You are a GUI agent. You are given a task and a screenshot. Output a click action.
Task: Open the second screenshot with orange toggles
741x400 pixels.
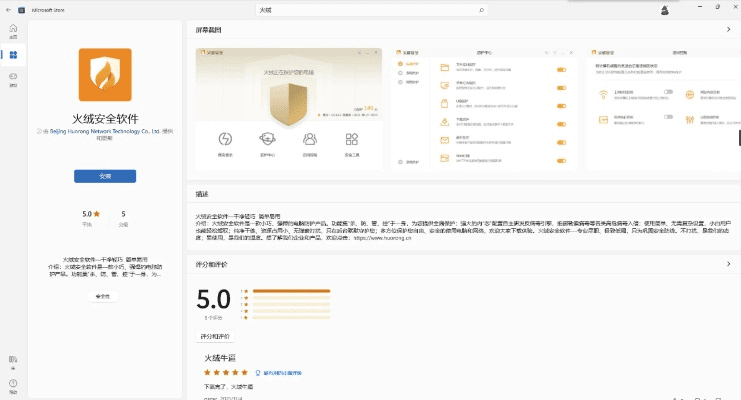click(x=484, y=109)
